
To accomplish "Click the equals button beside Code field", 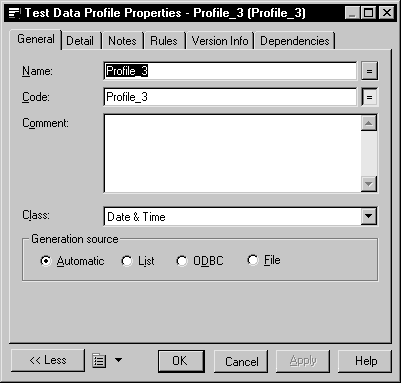I will pos(369,97).
